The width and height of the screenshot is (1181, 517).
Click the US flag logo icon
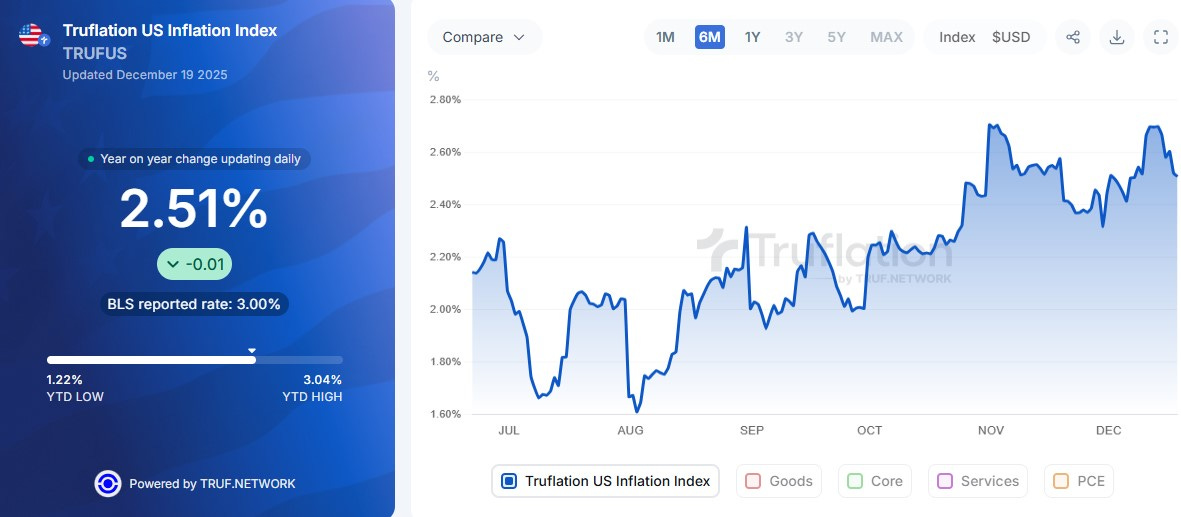[33, 36]
